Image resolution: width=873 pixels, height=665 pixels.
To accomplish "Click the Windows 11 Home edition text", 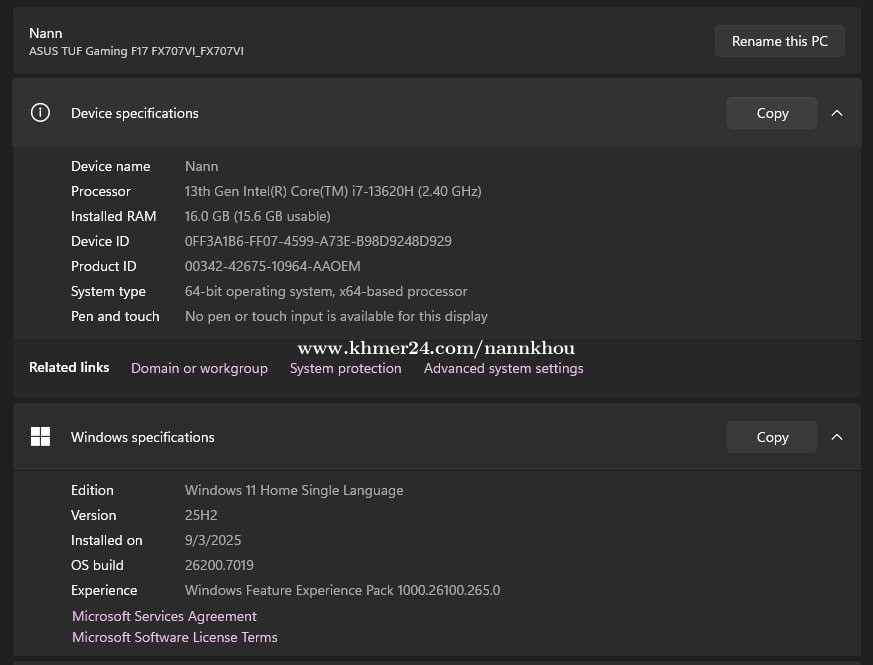I will click(294, 490).
